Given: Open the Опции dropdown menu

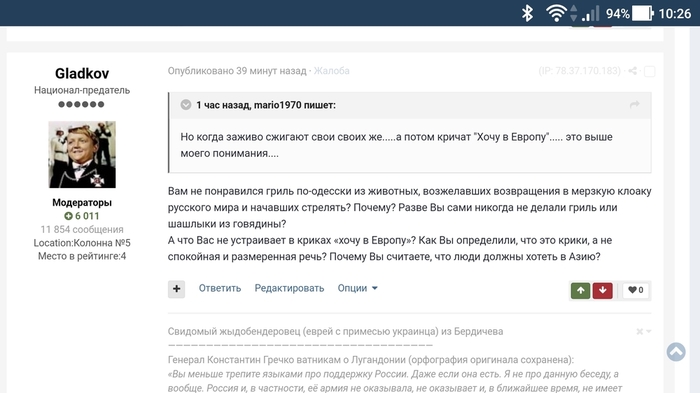Looking at the screenshot, I should tap(358, 288).
